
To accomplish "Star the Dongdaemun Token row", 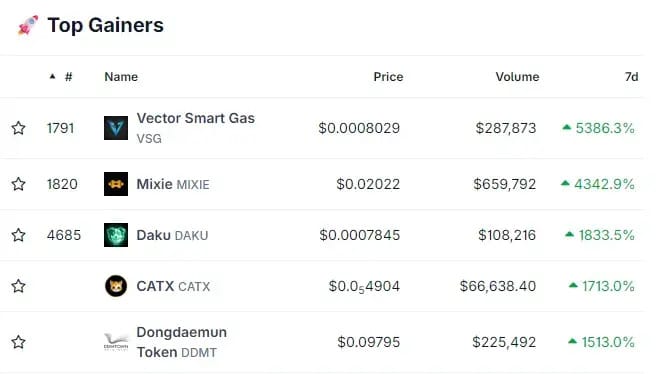I will 18,342.
